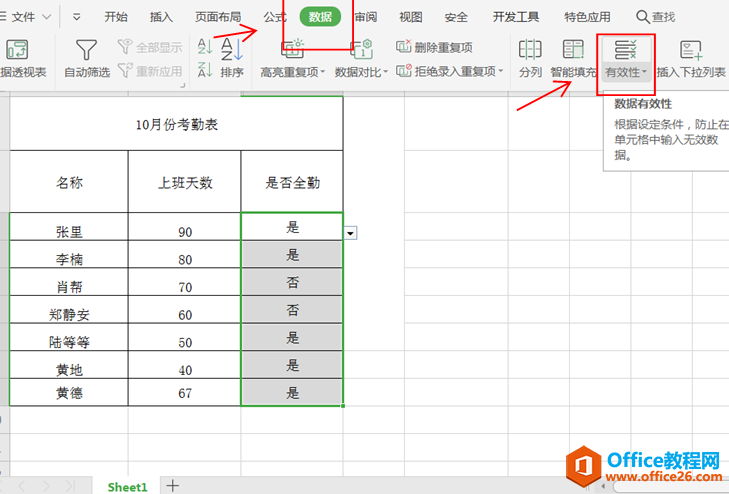Open the 安全 tab
Screen dimensions: 729x494
pyautogui.click(x=456, y=17)
